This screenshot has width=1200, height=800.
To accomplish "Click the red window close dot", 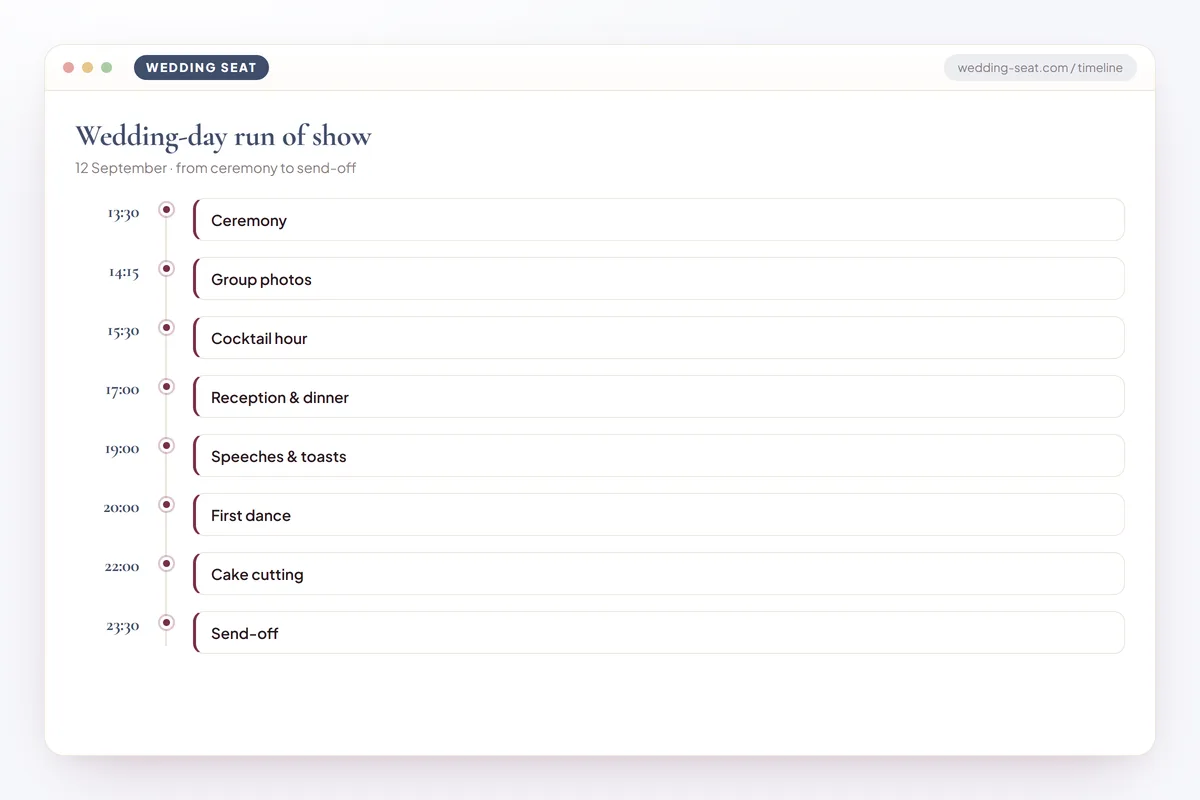I will click(x=69, y=68).
